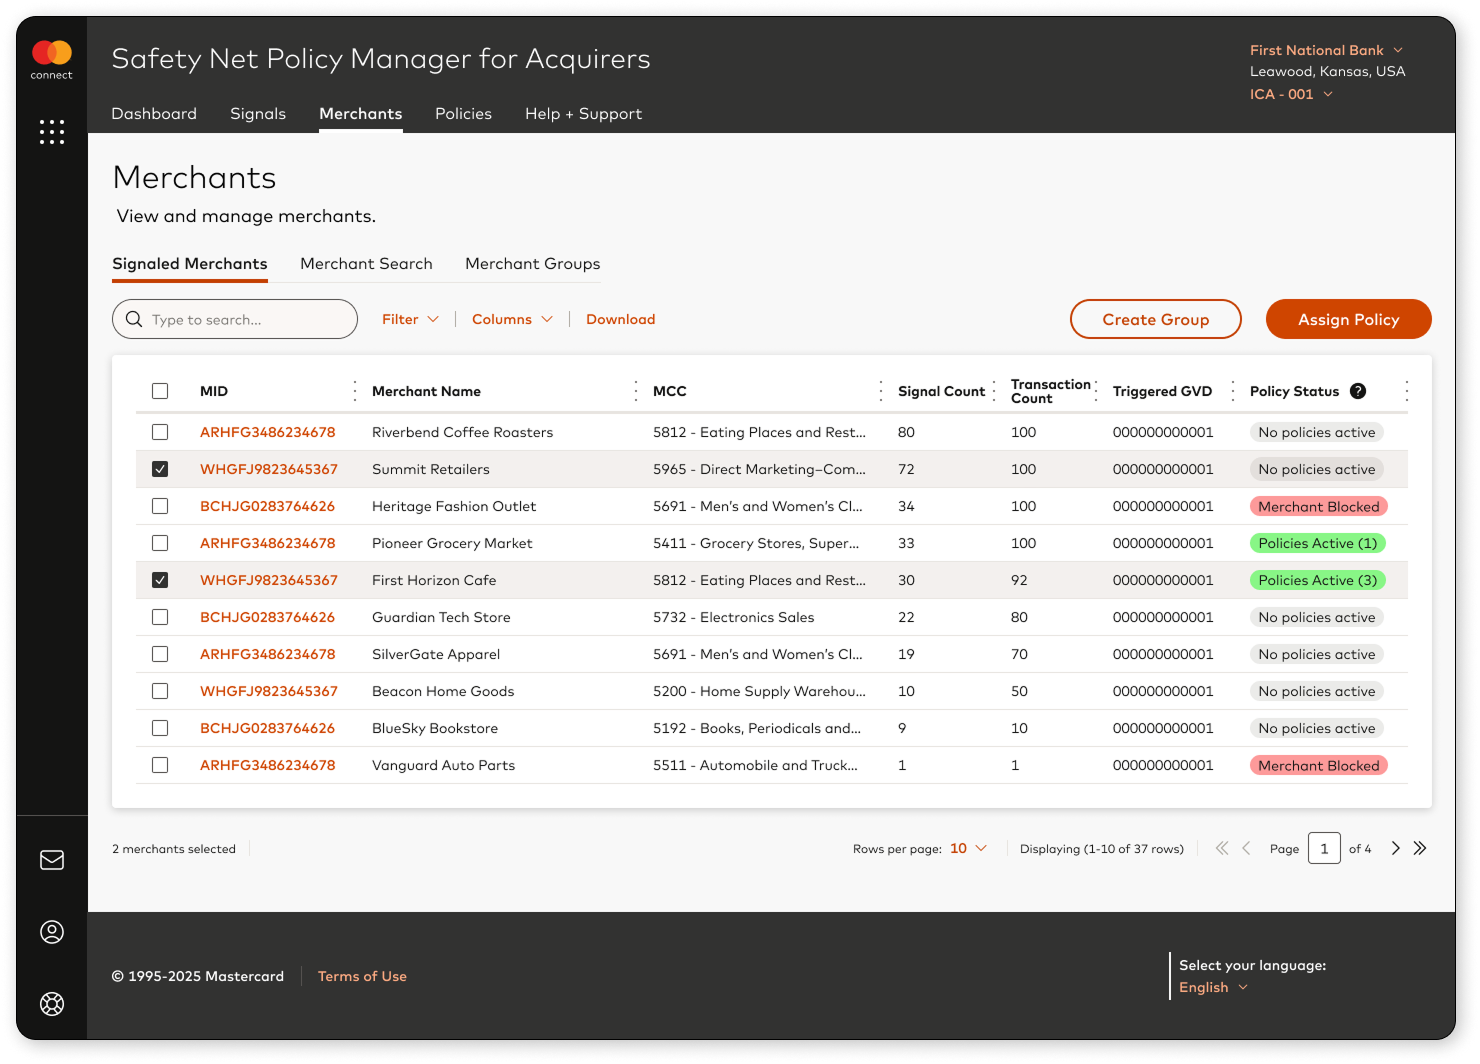This screenshot has height=1064, width=1480.
Task: Open Merchant Name column options dots
Action: coord(635,391)
